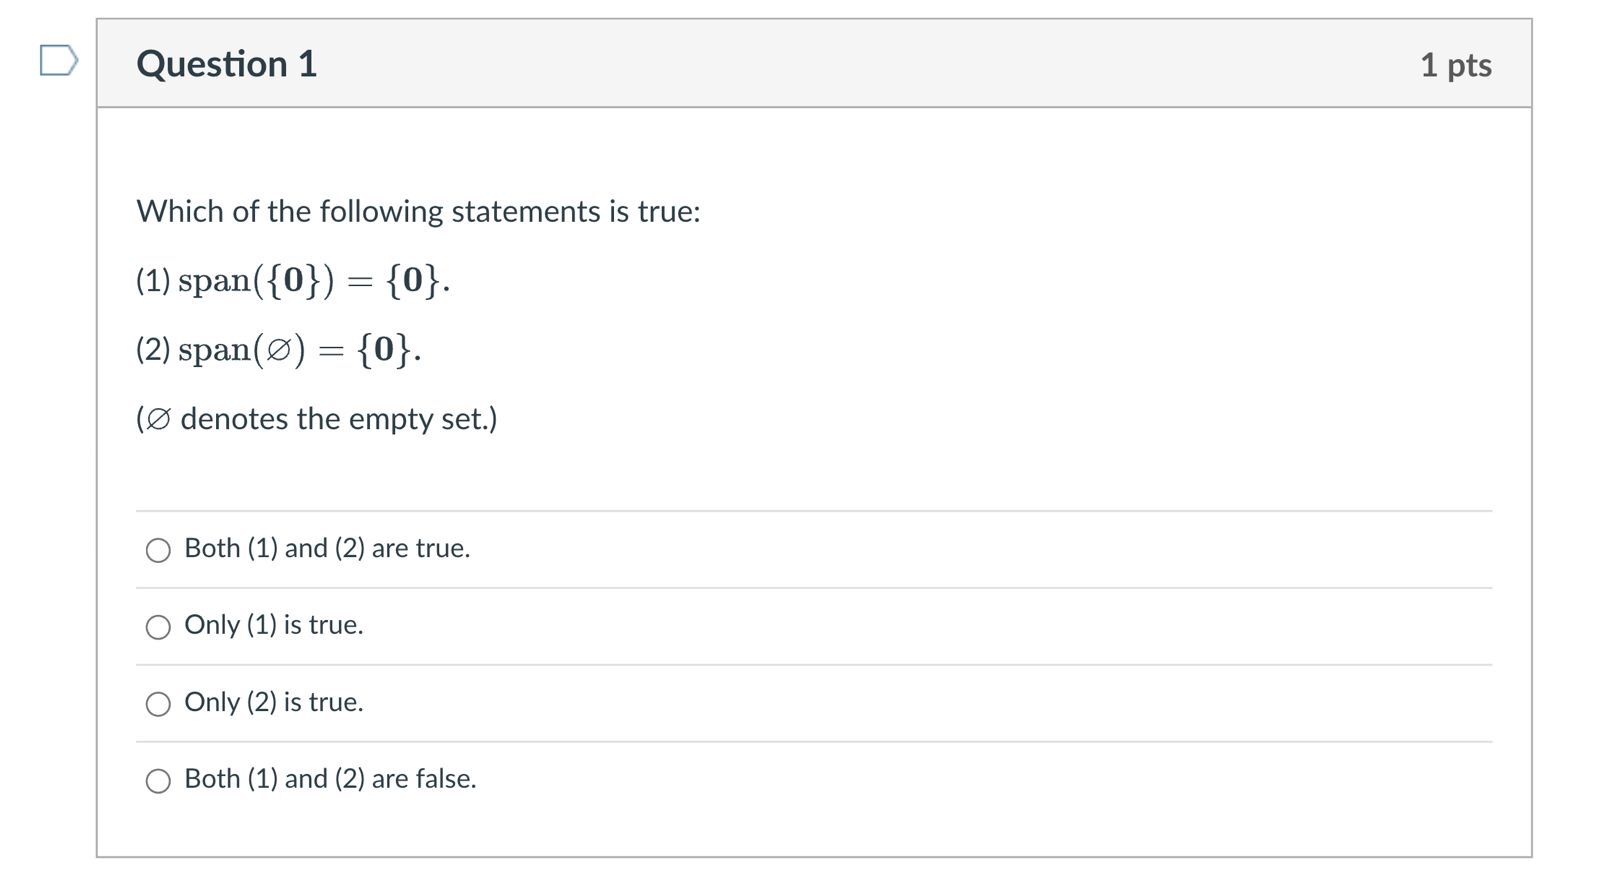This screenshot has width=1600, height=871.
Task: Click the question statement about span of empty set
Action: tap(277, 348)
